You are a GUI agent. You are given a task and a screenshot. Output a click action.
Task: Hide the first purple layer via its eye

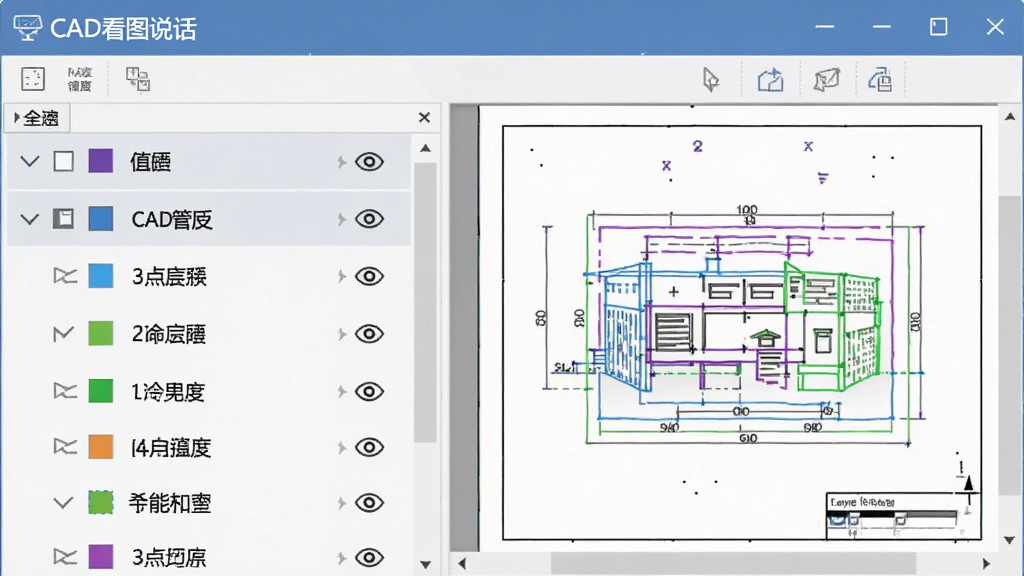coord(369,162)
